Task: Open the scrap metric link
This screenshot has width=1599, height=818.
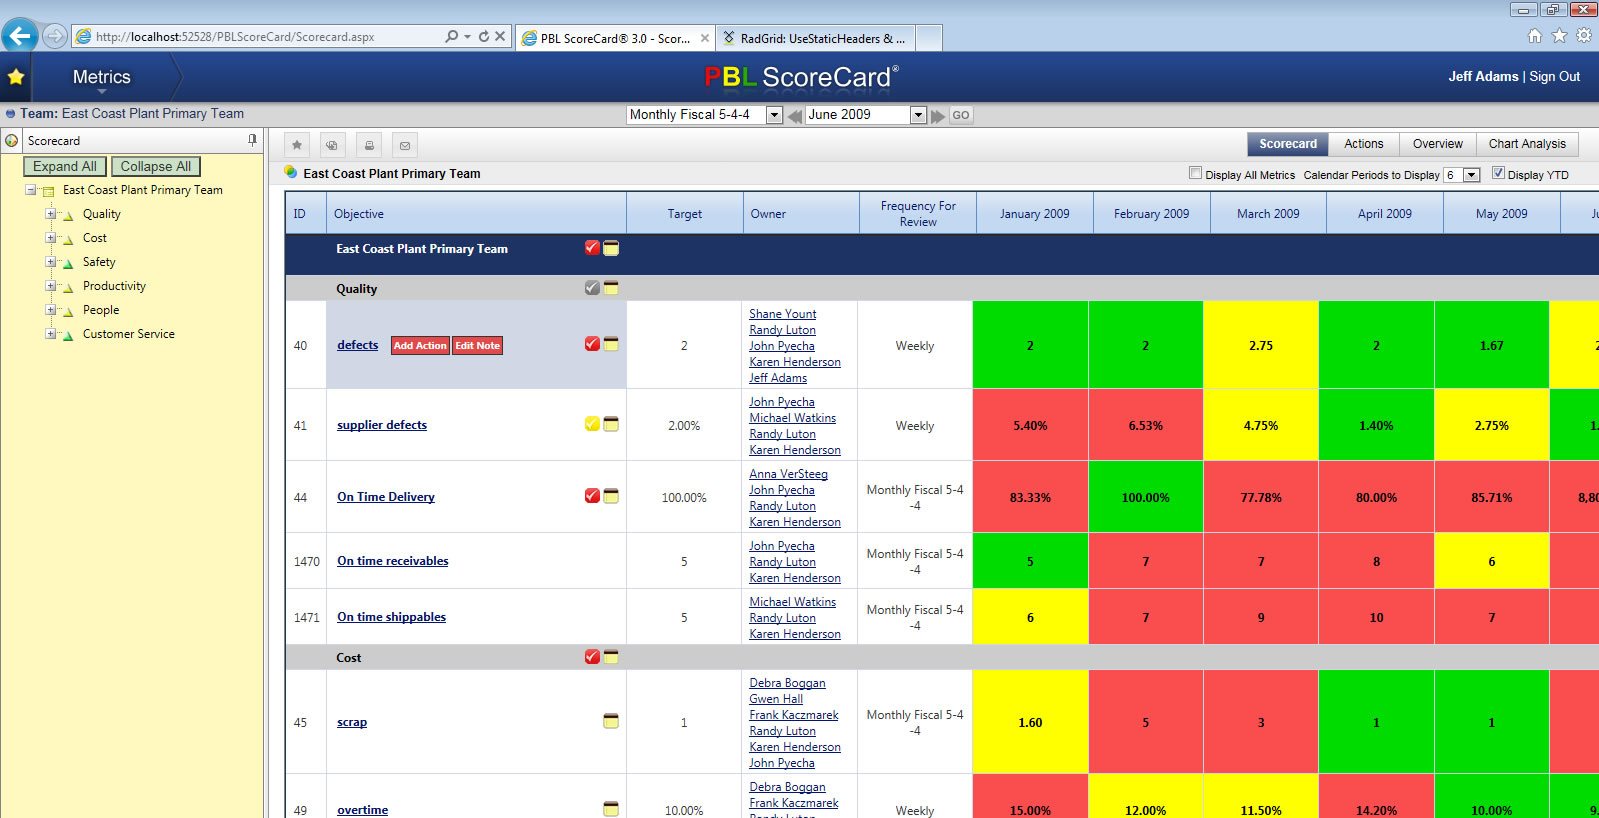Action: [x=352, y=722]
